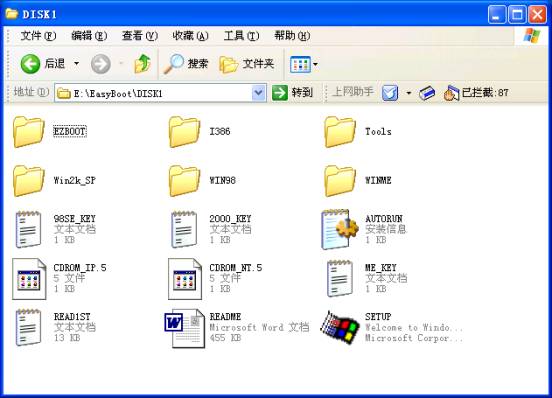Click the 已拦截:87 blocked counter
552x398 pixels.
tap(476, 93)
